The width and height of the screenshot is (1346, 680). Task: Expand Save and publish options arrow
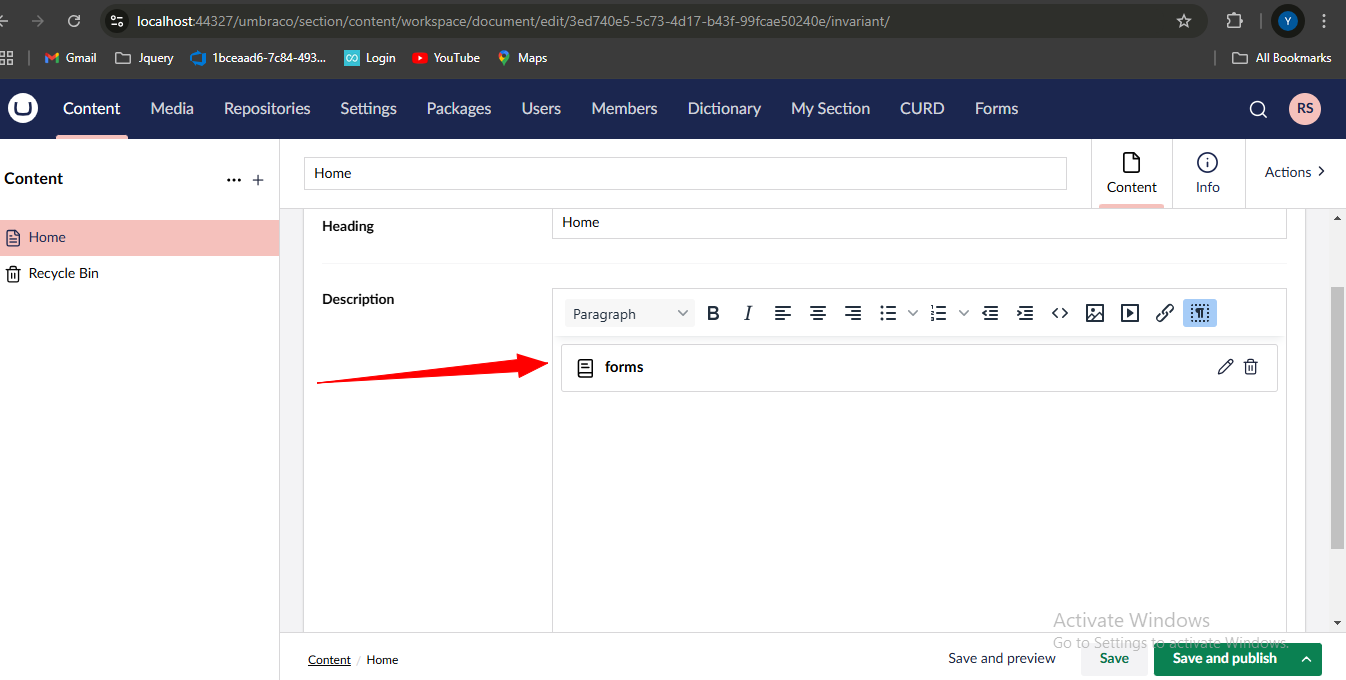pyautogui.click(x=1305, y=659)
